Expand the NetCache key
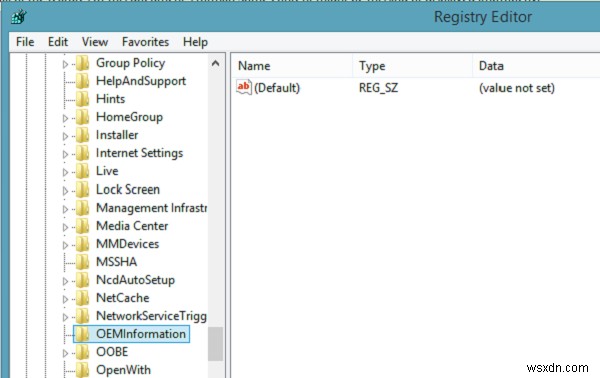This screenshot has width=600, height=378. click(65, 299)
